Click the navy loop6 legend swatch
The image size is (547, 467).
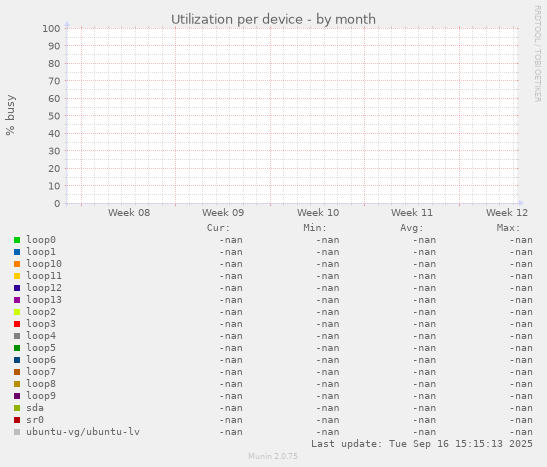coord(17,360)
